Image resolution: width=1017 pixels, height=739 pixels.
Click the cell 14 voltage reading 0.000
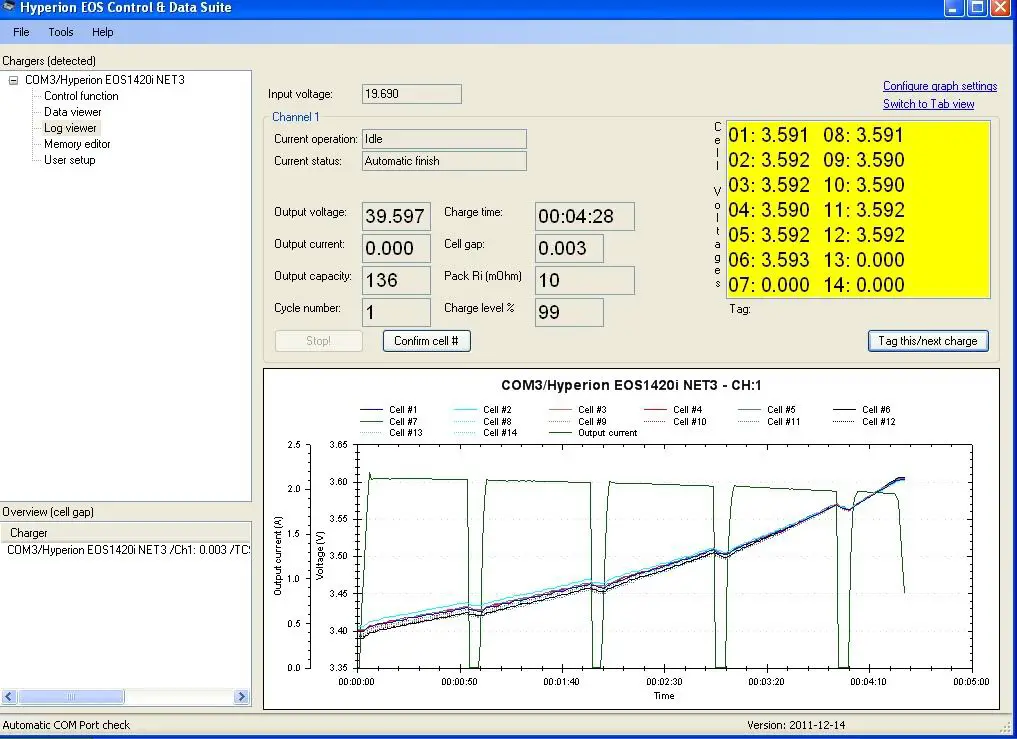coord(863,285)
